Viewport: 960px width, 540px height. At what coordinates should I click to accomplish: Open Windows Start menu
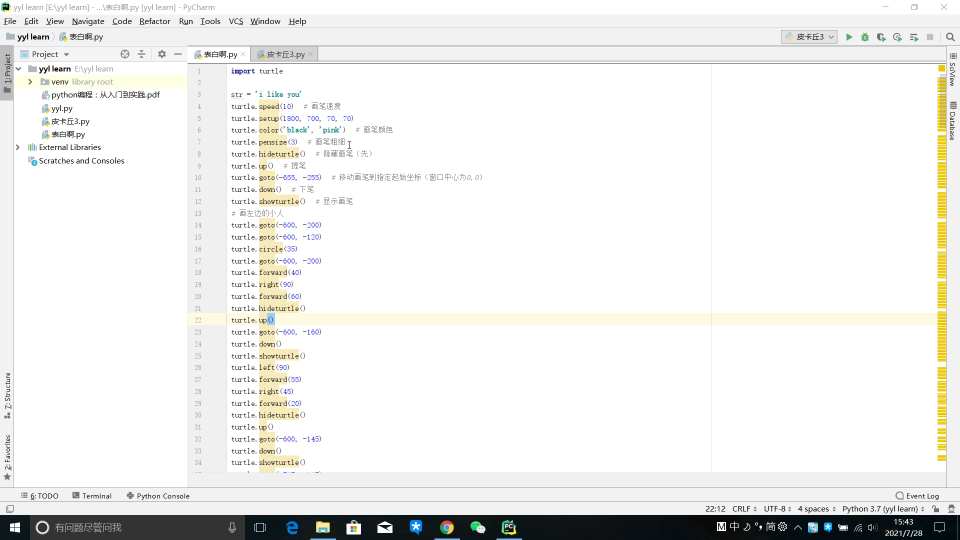tap(15, 527)
